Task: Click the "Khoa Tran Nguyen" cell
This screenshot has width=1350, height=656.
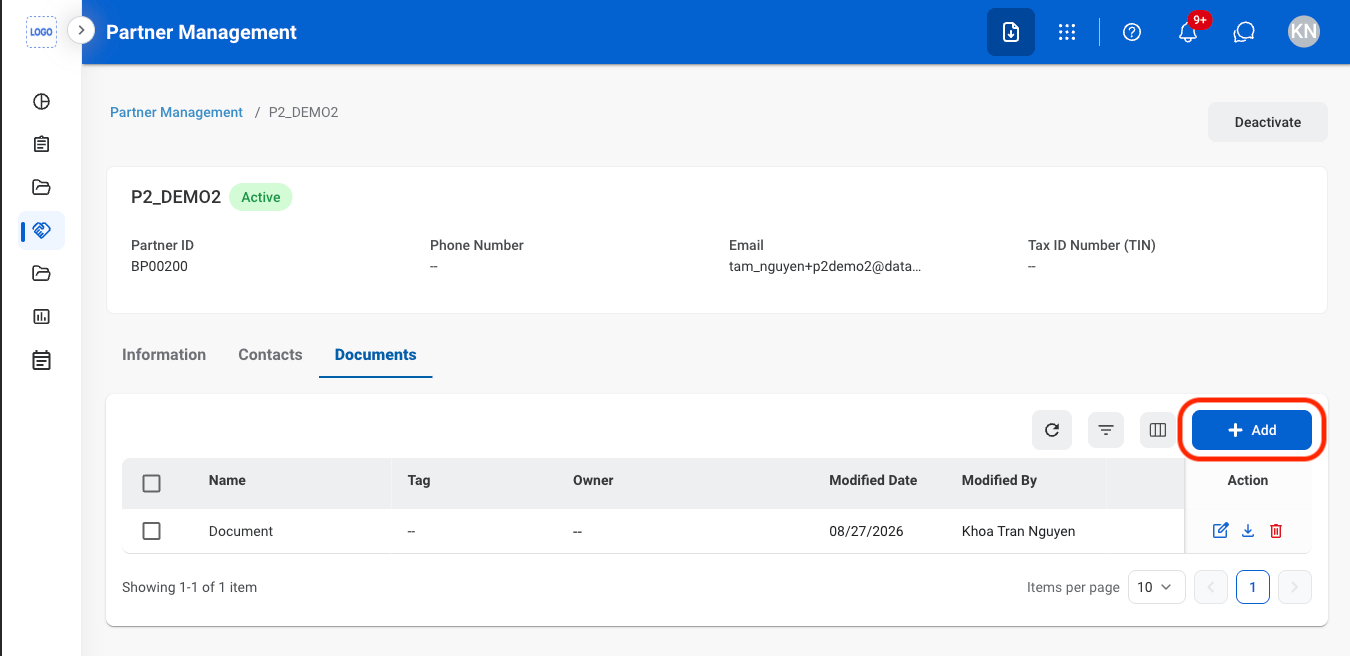Action: [1018, 531]
